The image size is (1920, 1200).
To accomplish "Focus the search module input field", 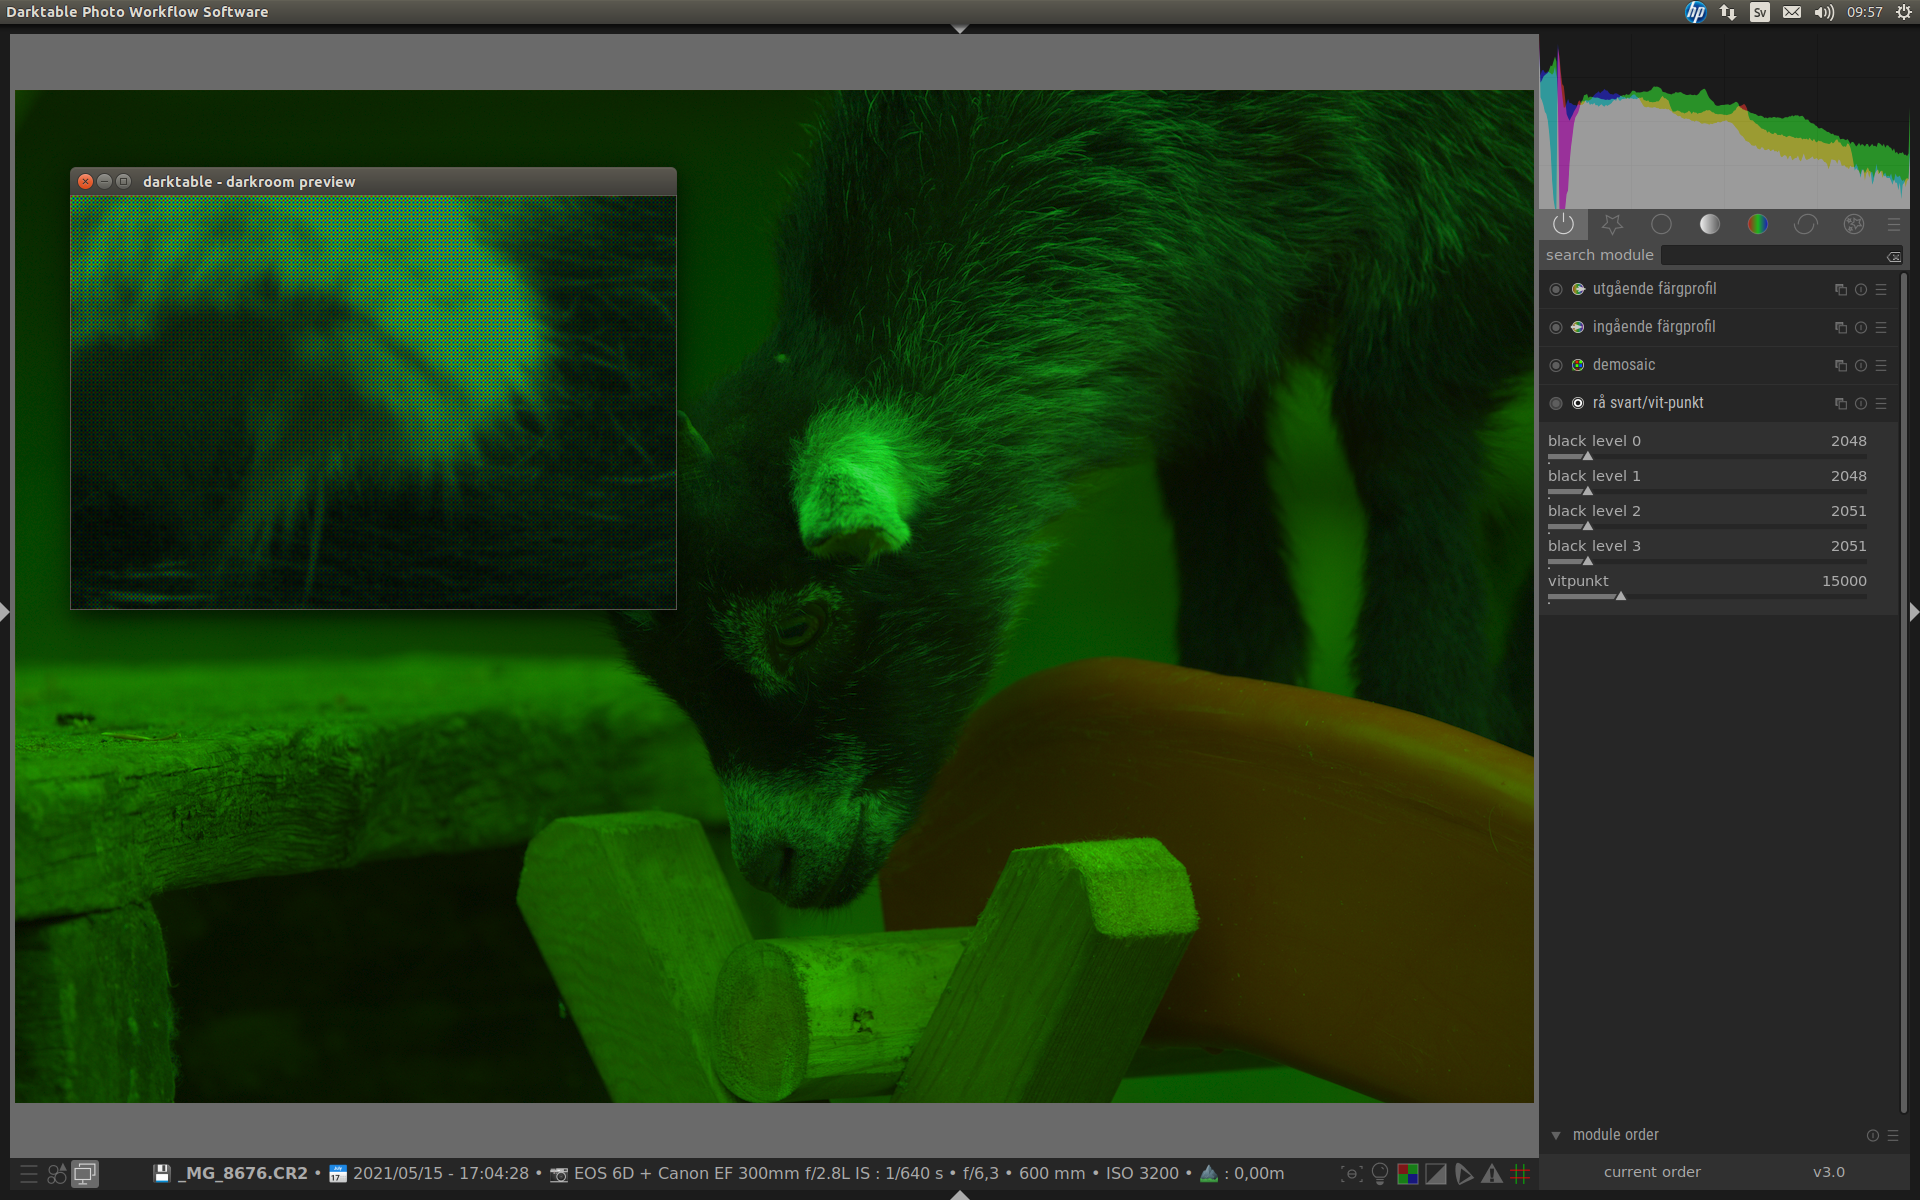I will pos(1773,256).
